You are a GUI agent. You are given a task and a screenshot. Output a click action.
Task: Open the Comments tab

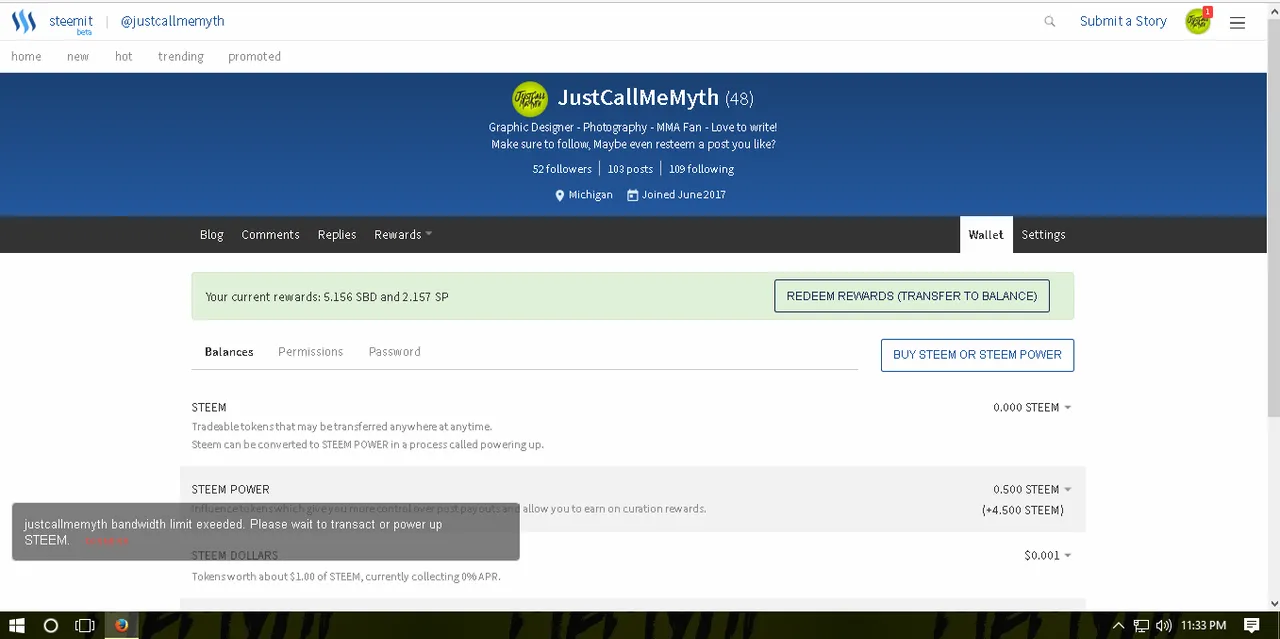270,235
